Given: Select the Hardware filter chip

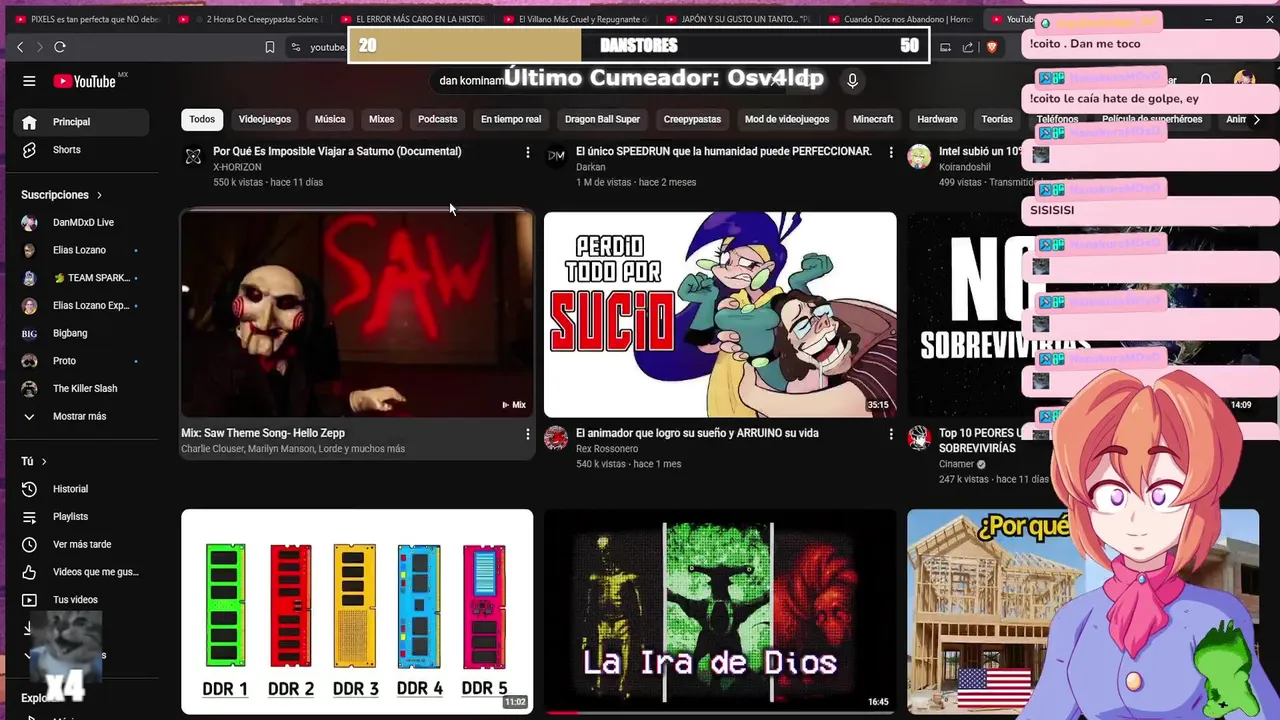Looking at the screenshot, I should pyautogui.click(x=937, y=119).
